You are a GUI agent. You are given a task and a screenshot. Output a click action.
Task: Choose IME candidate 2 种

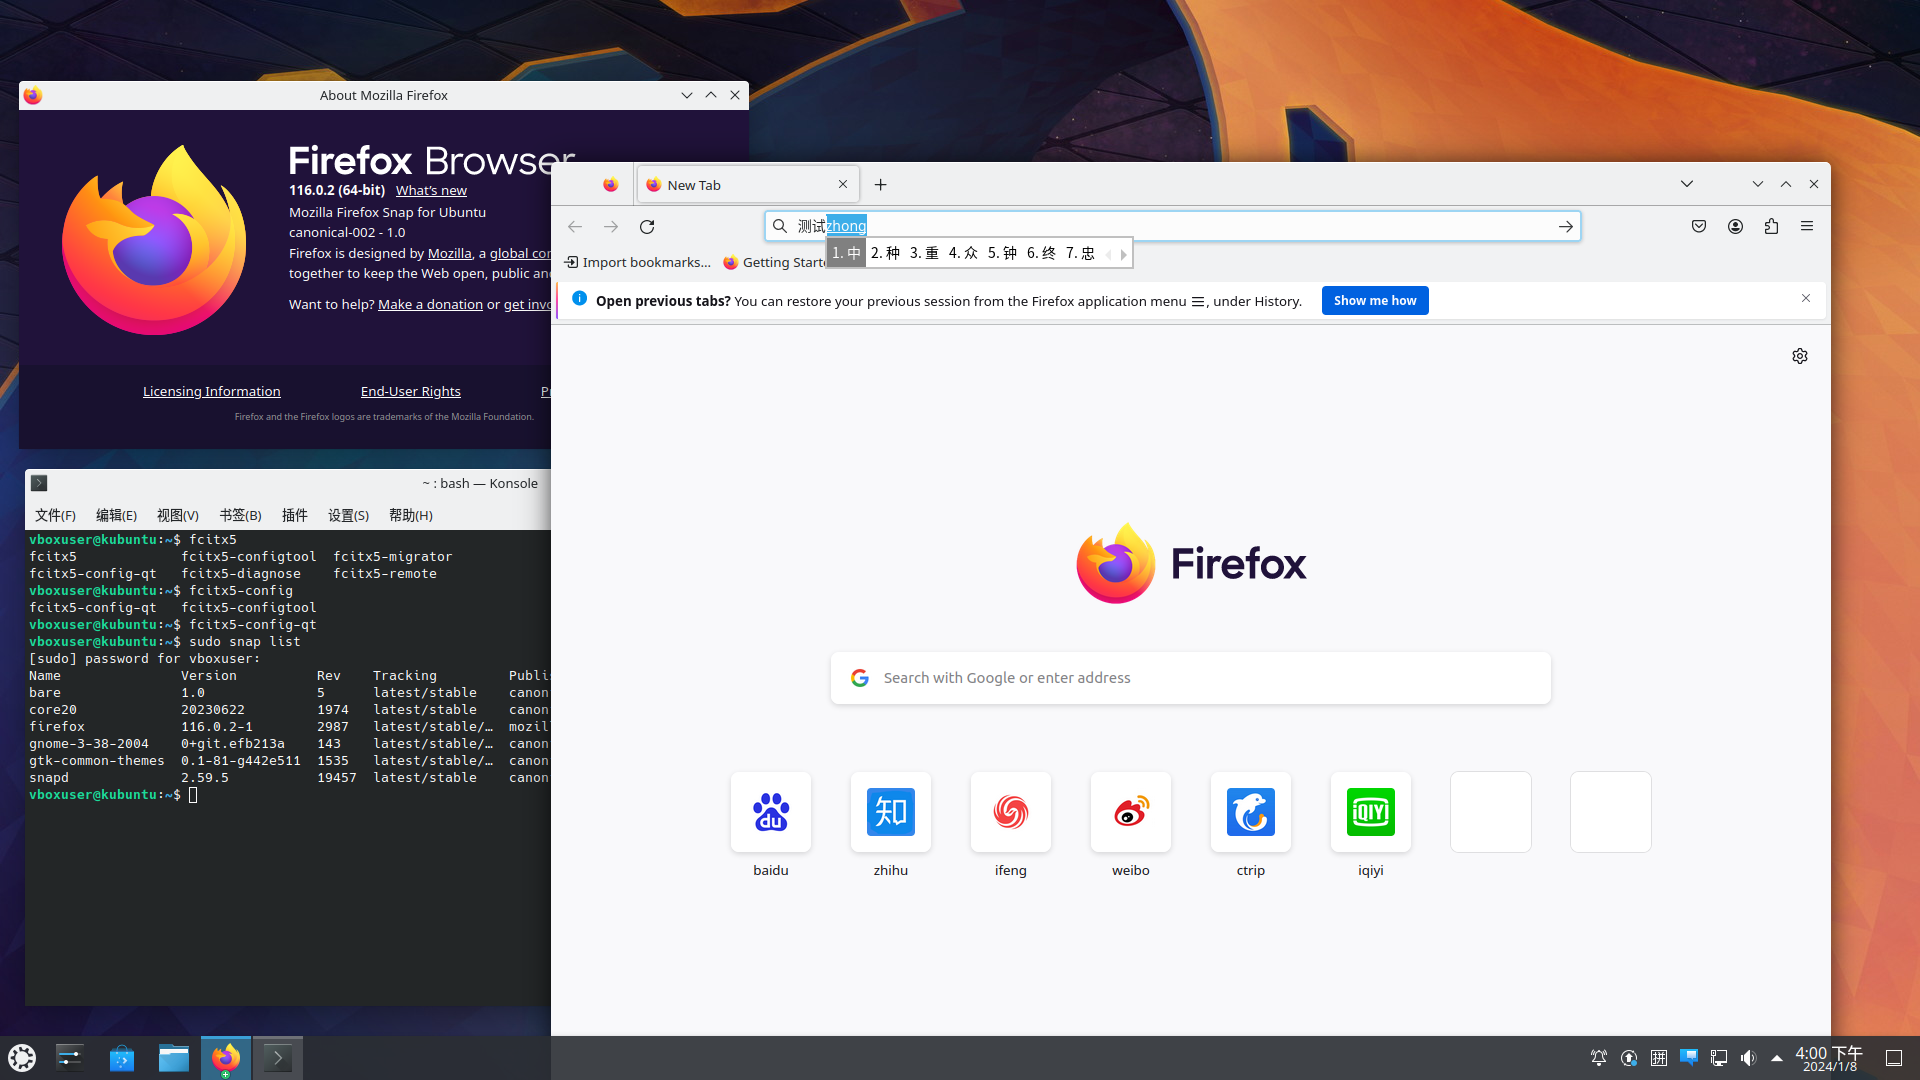[885, 254]
